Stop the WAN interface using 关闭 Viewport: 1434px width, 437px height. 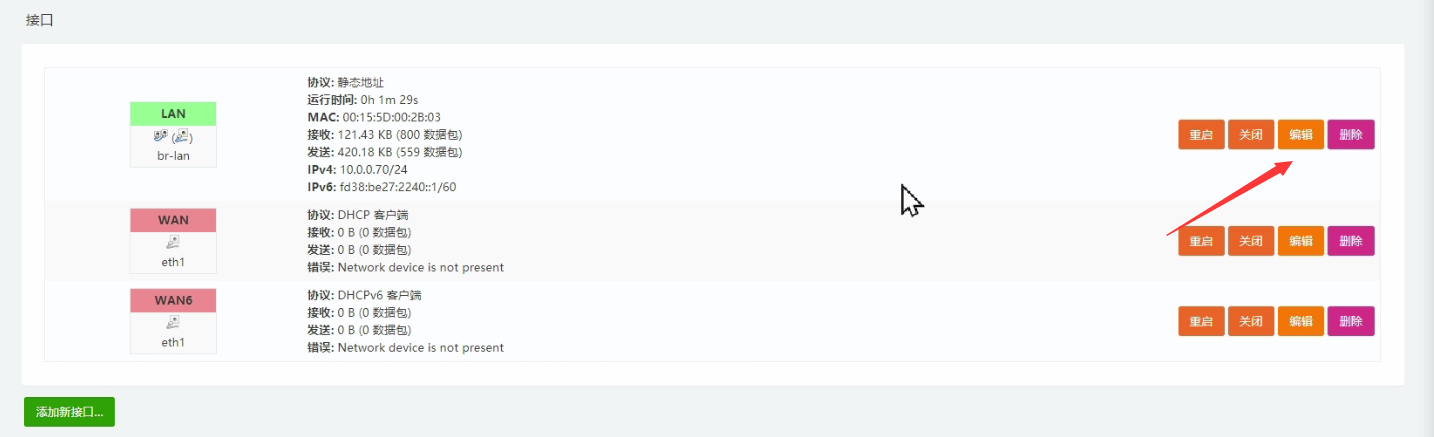point(1251,241)
